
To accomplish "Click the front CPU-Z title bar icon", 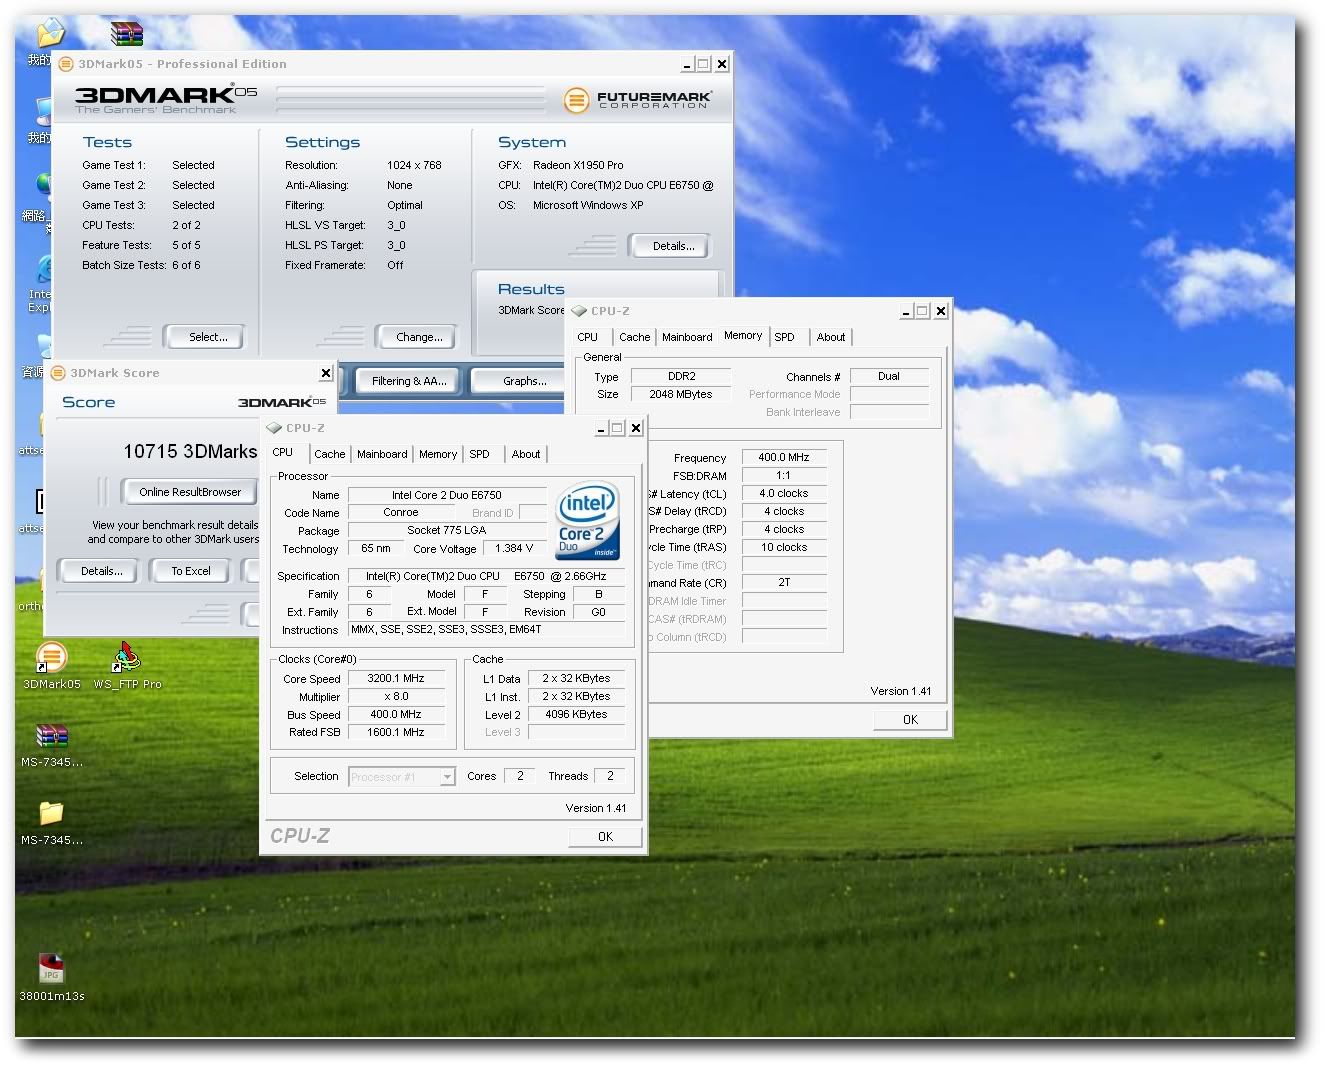I will coord(274,428).
